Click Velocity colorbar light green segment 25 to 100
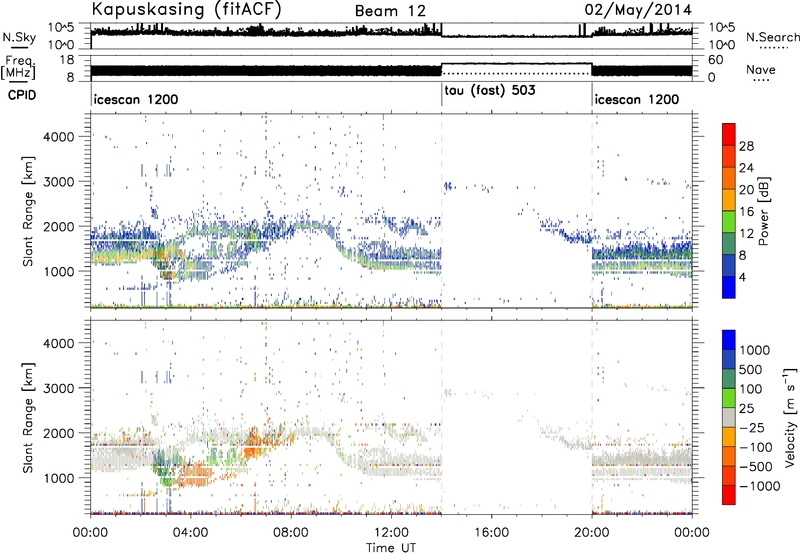 pos(729,398)
